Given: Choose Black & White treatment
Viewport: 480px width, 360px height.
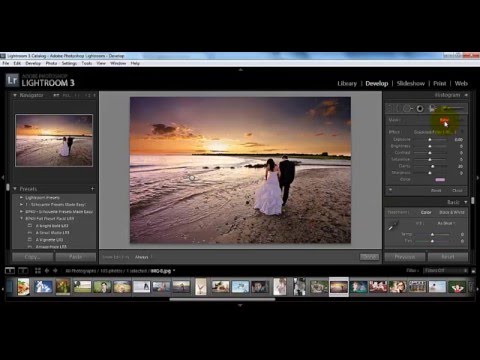Looking at the screenshot, I should (x=452, y=212).
